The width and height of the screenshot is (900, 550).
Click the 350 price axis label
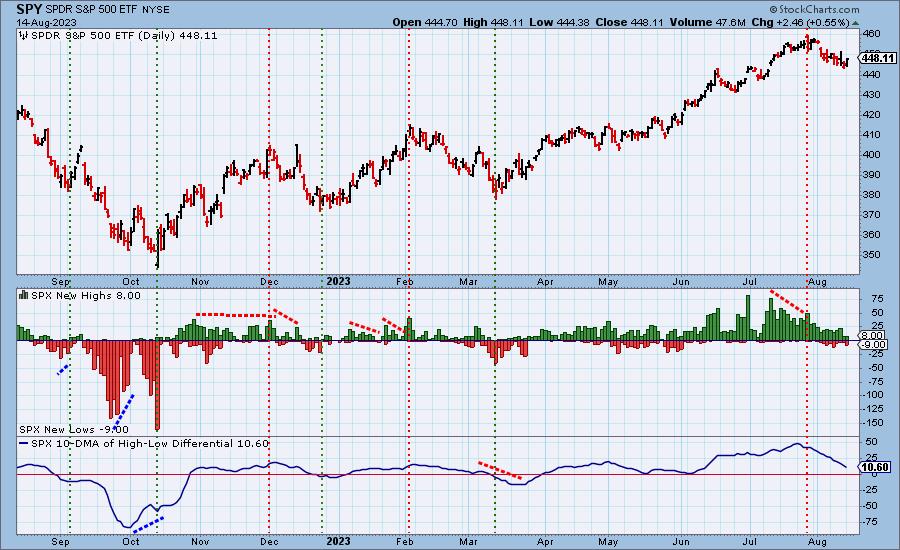(x=871, y=255)
